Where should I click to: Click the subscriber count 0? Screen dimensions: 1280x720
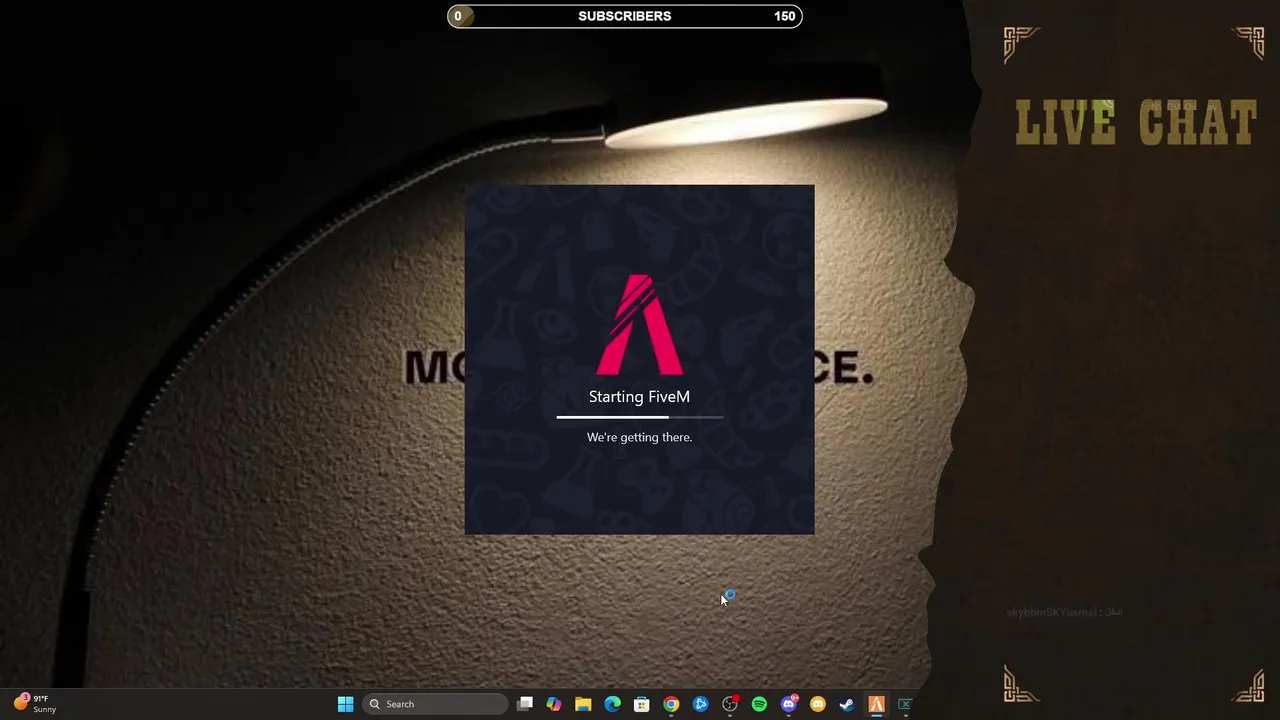click(458, 16)
